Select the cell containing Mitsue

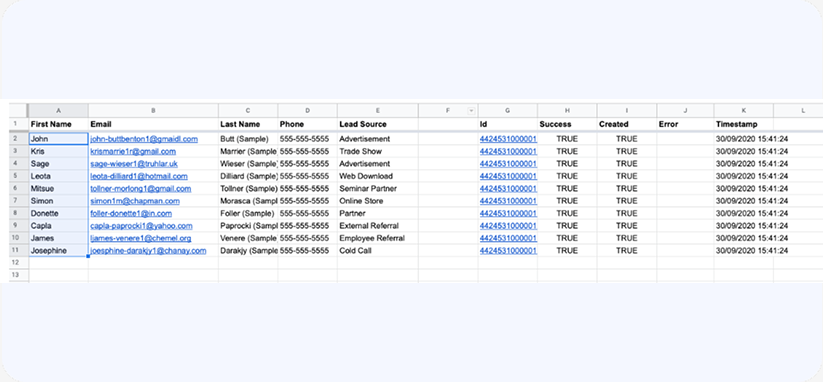tap(58, 188)
